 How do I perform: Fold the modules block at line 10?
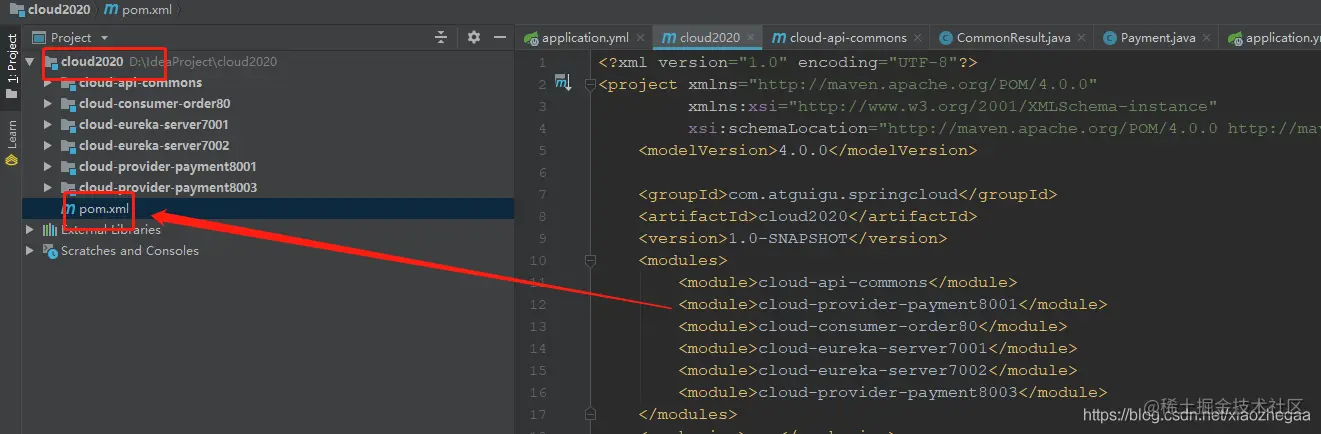(x=590, y=260)
